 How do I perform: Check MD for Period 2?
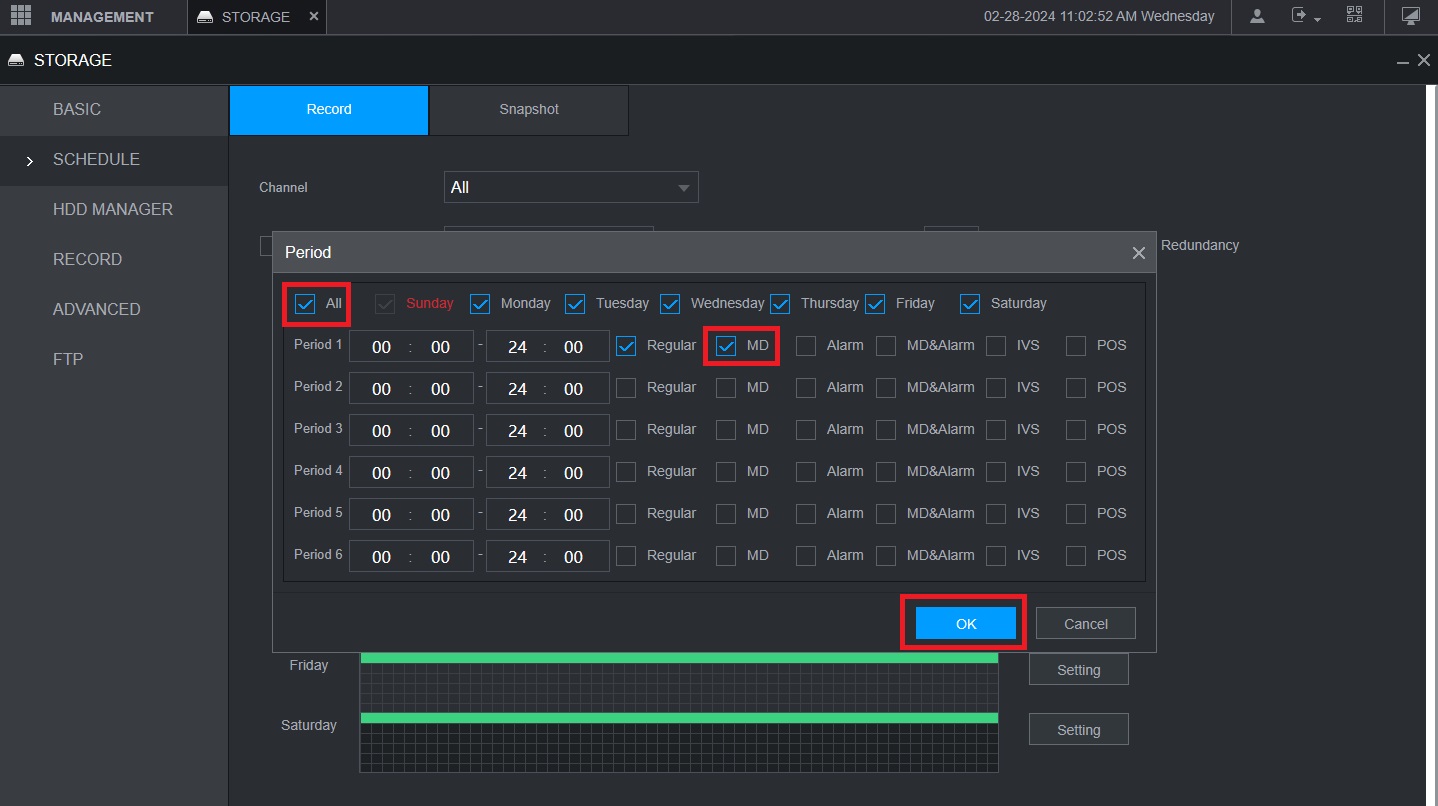(726, 388)
